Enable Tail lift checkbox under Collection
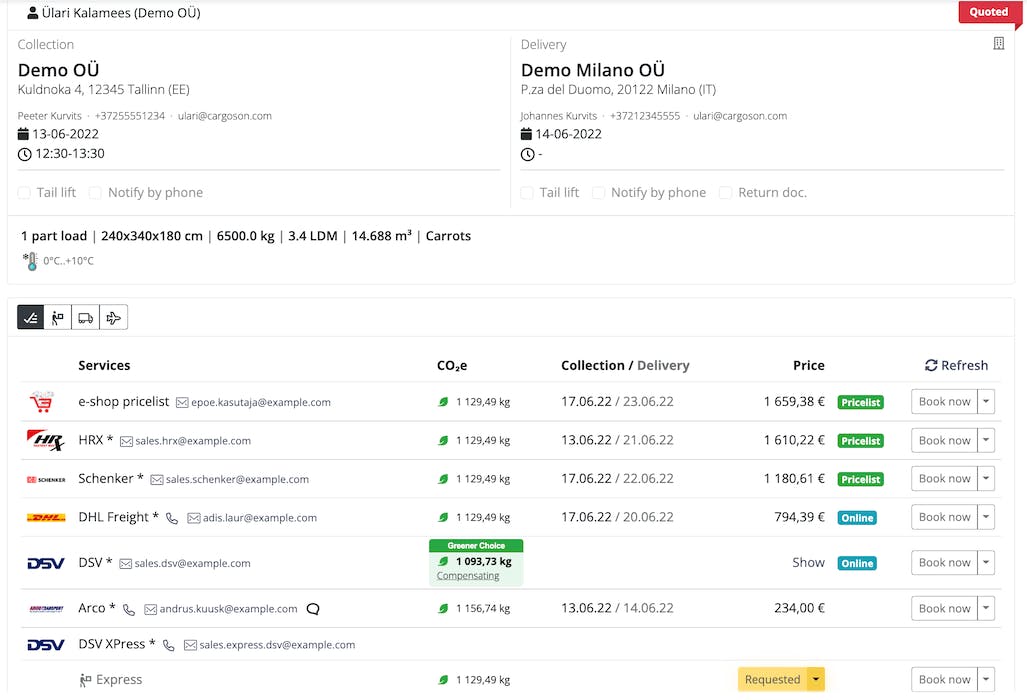This screenshot has width=1027, height=700. 24,193
